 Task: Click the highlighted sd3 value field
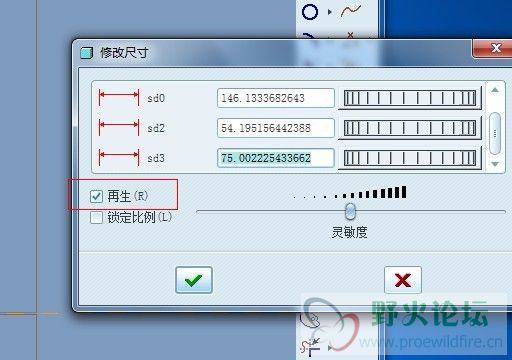[x=276, y=158]
